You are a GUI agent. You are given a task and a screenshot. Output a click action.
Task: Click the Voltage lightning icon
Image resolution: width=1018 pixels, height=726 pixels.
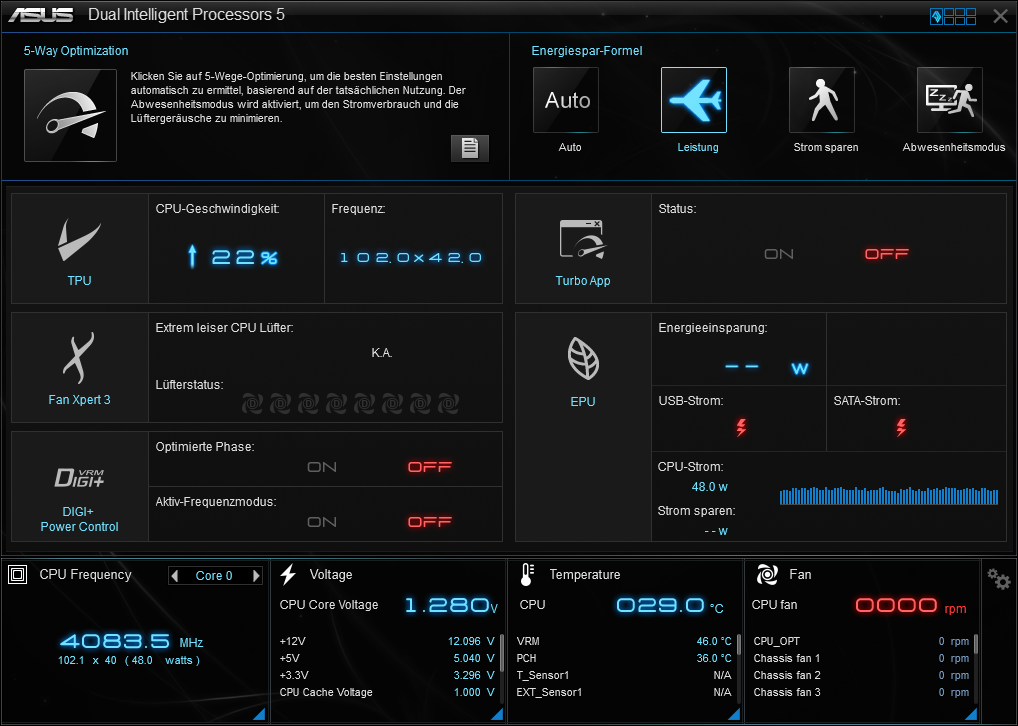[288, 574]
